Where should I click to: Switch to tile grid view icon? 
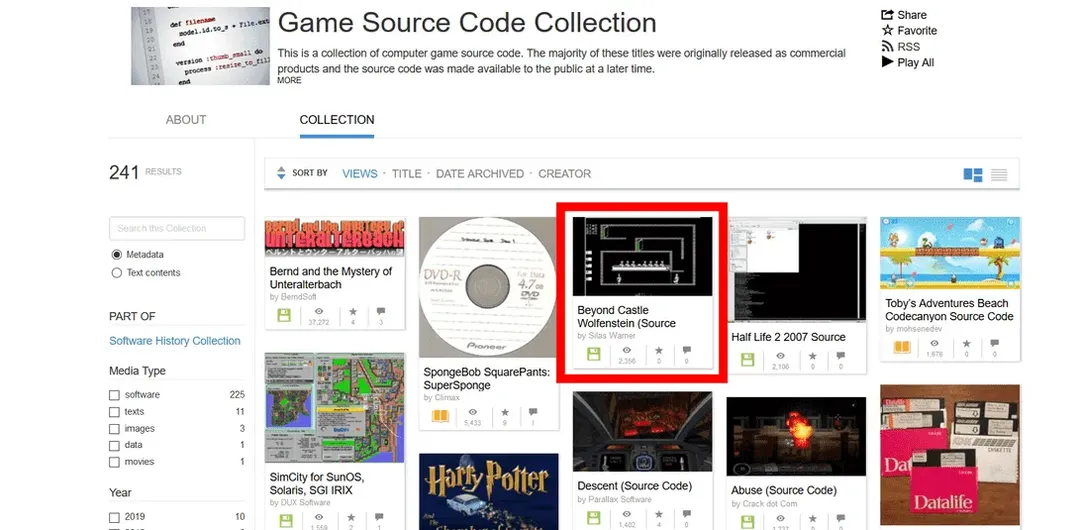click(x=972, y=175)
